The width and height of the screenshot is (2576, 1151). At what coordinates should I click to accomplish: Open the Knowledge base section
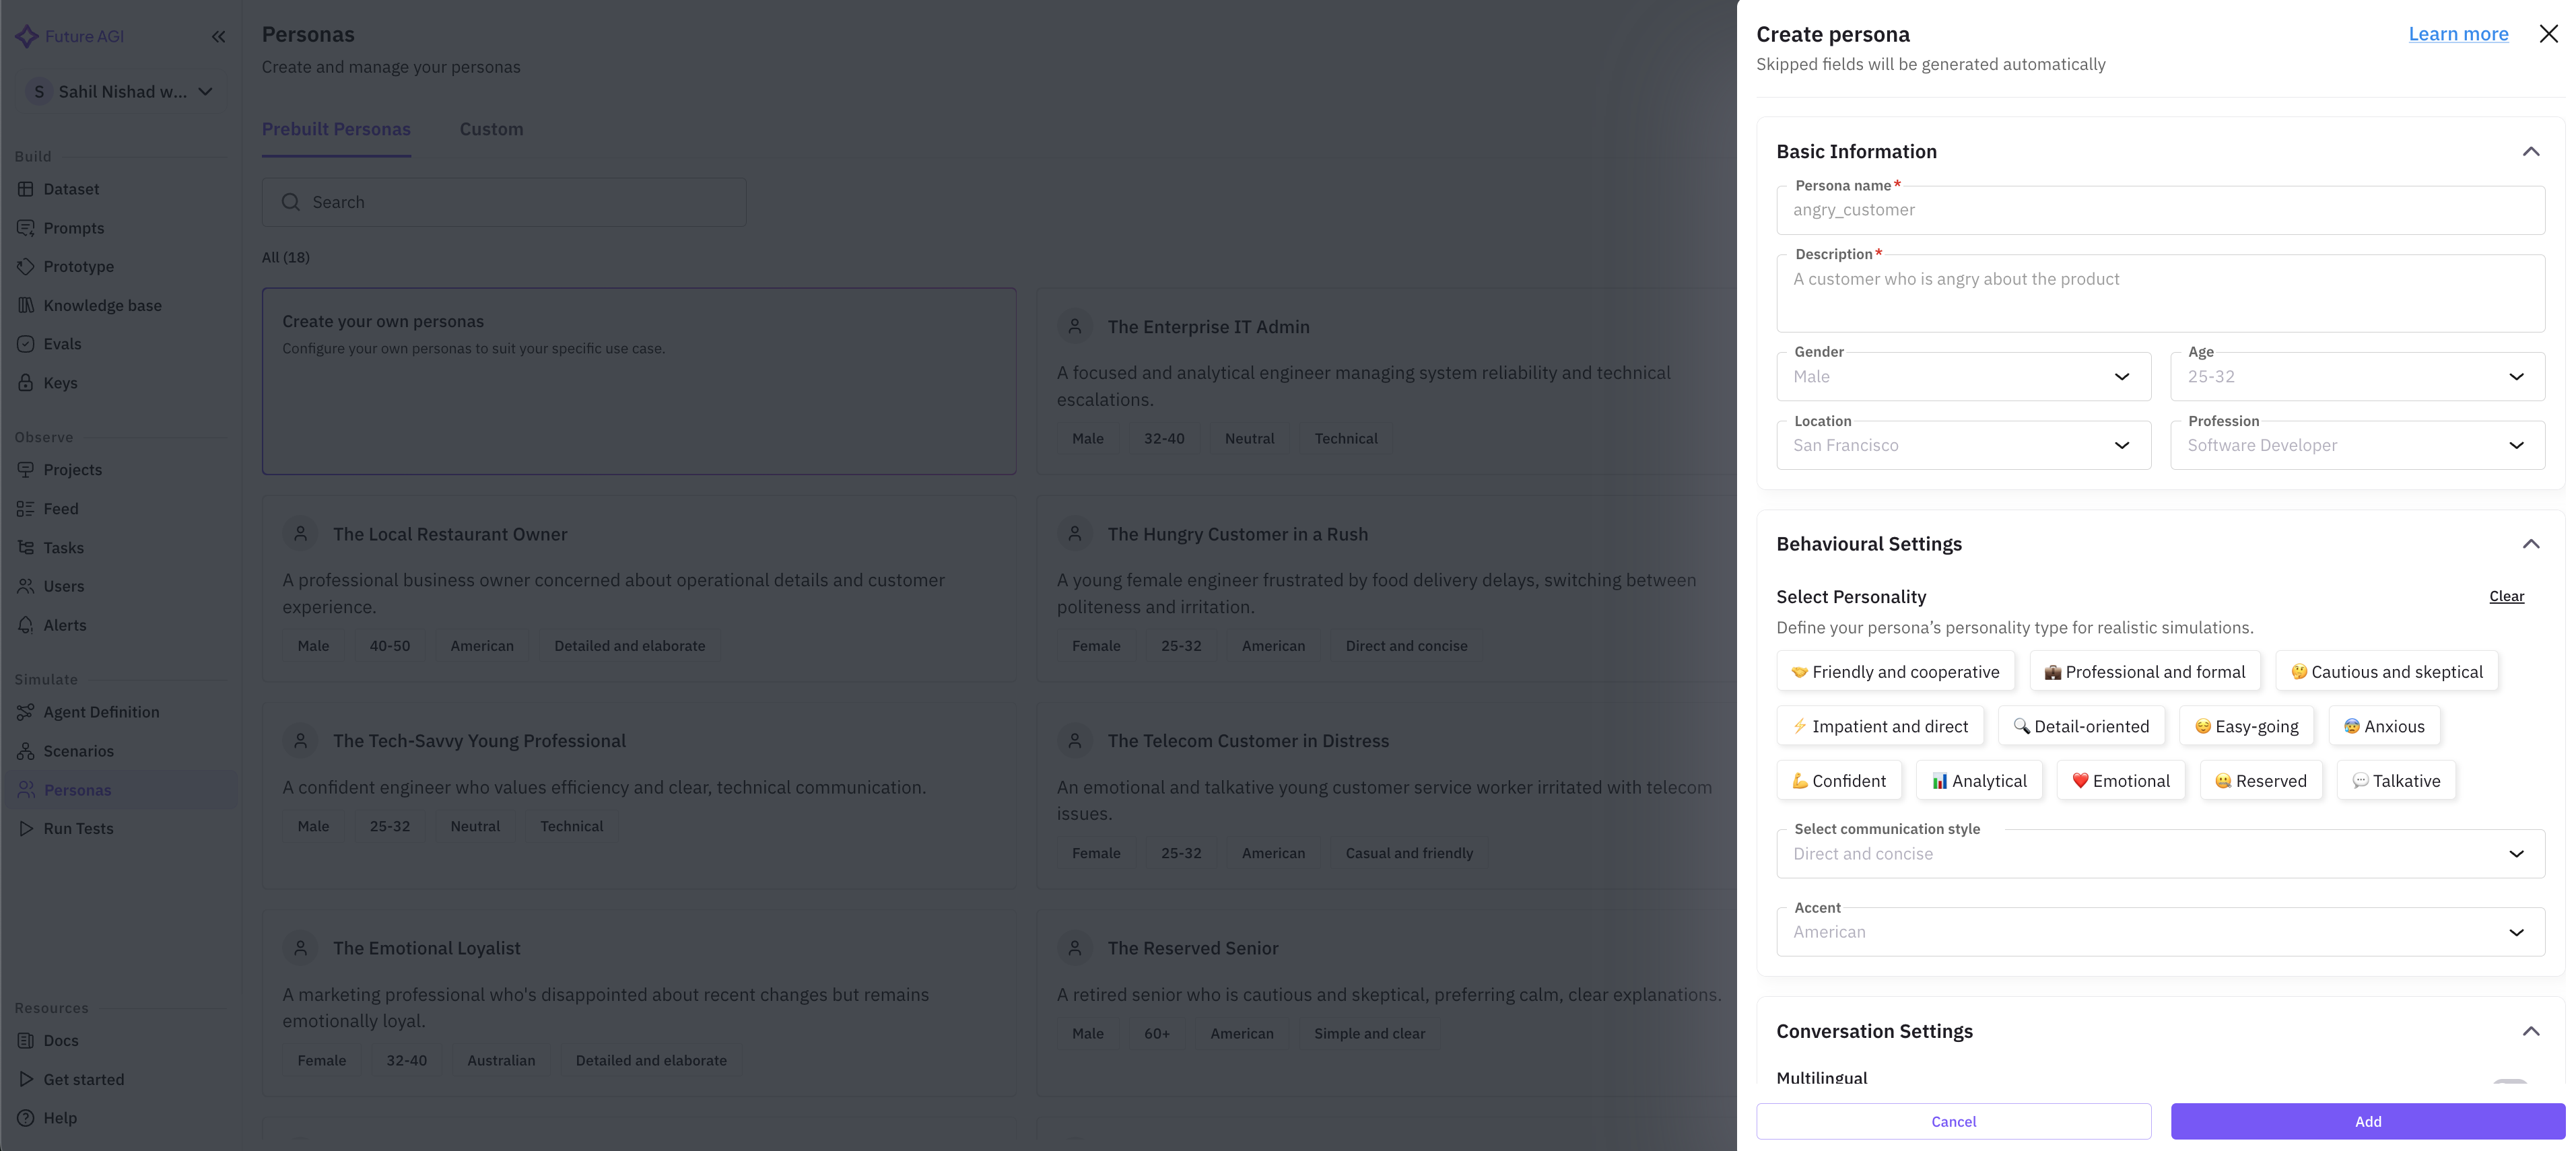pyautogui.click(x=102, y=304)
